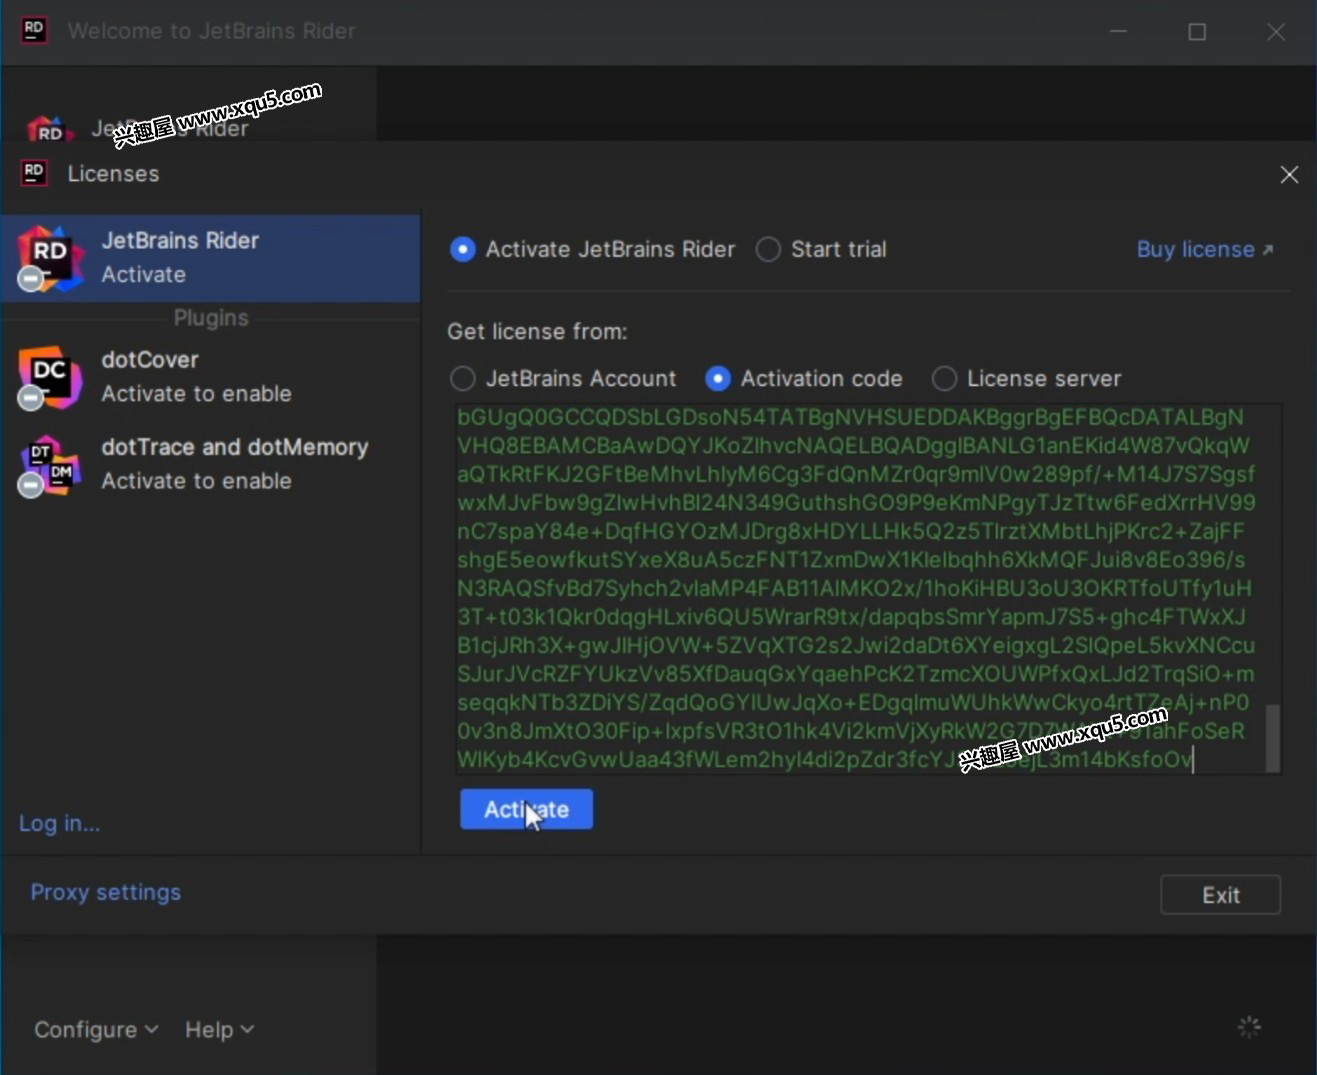Choose the Activation code radio option
This screenshot has width=1317, height=1075.
(x=718, y=379)
